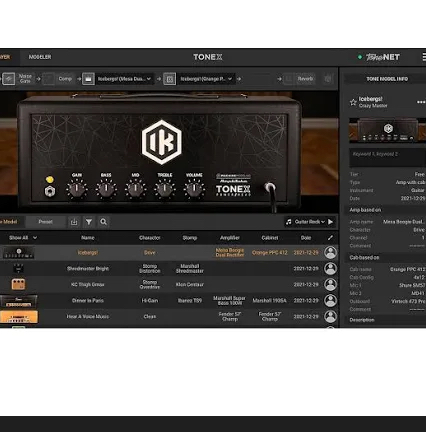
Task: Expand the Show All dropdown
Action: click(x=23, y=238)
